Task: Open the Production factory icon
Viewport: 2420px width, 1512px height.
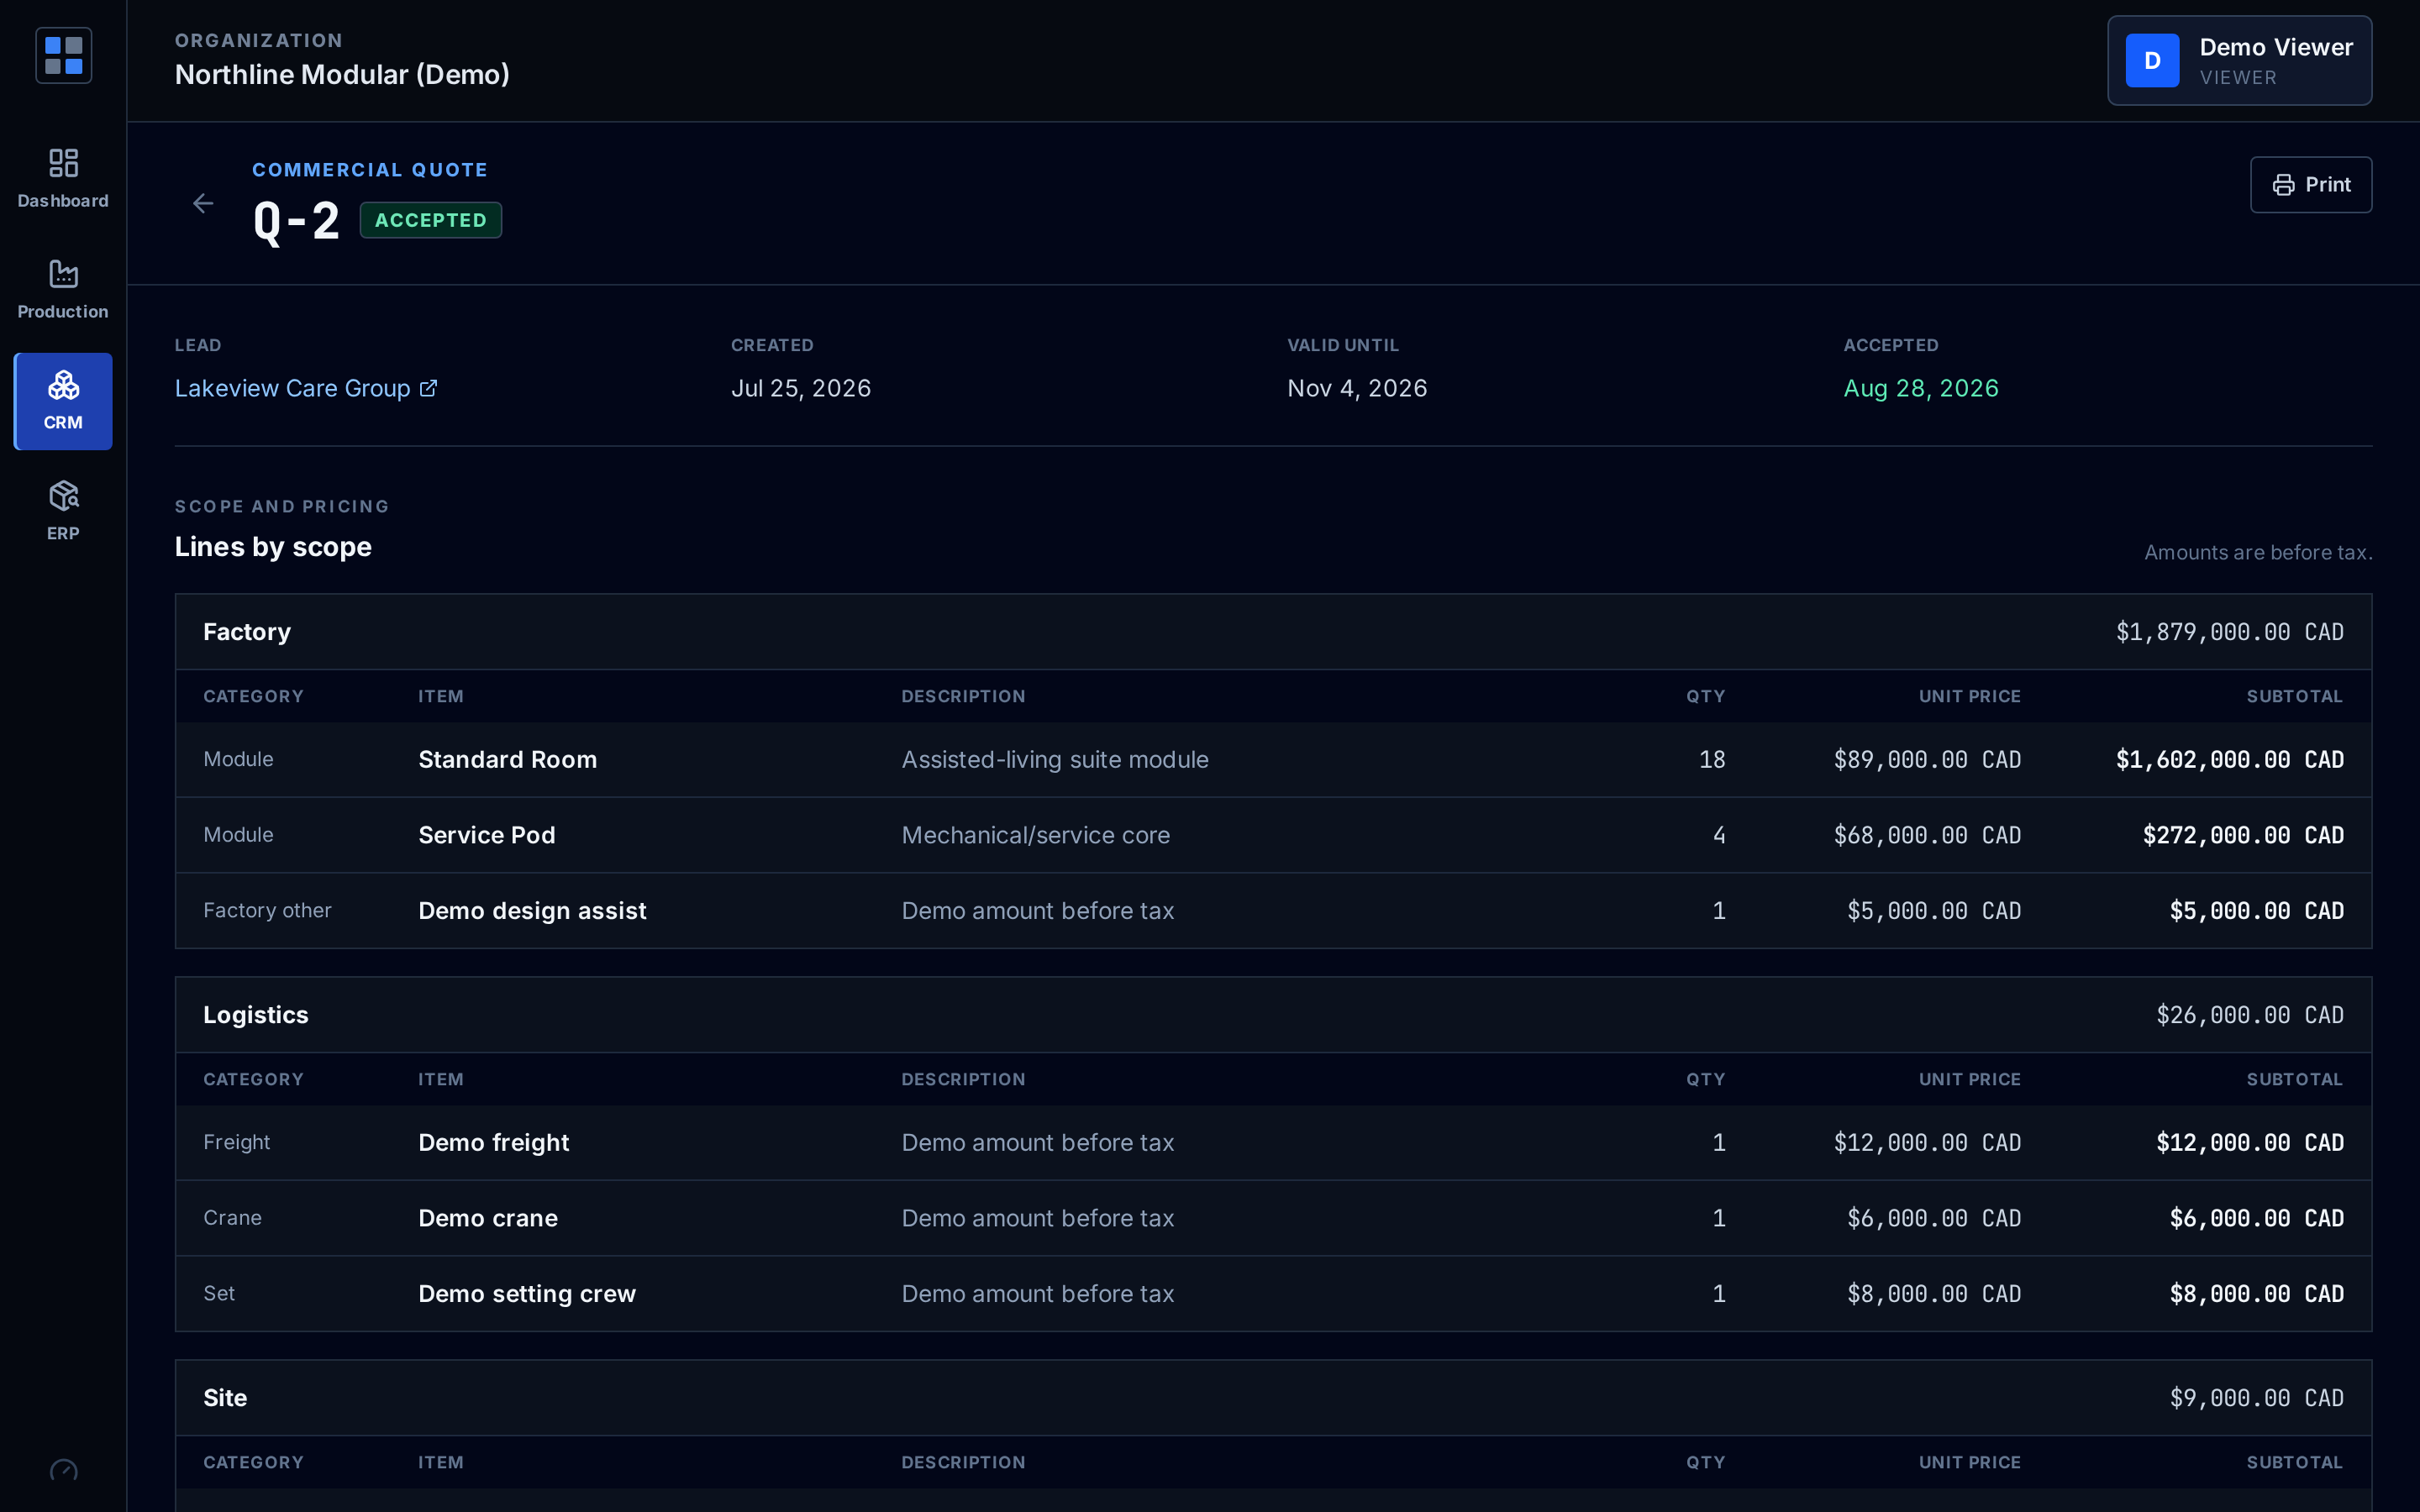Action: [x=63, y=274]
